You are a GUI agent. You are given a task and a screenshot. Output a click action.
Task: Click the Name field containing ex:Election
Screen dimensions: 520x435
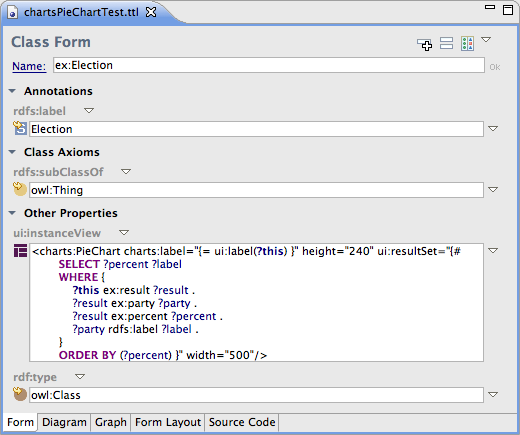tap(269, 65)
